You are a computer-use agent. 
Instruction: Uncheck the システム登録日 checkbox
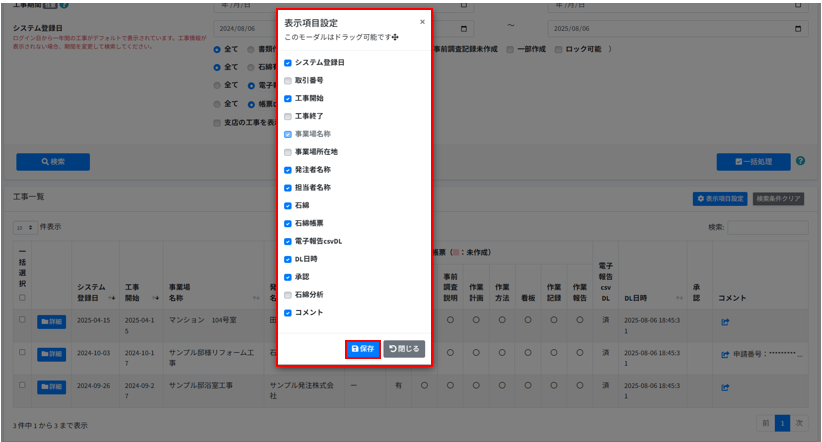[x=288, y=62]
